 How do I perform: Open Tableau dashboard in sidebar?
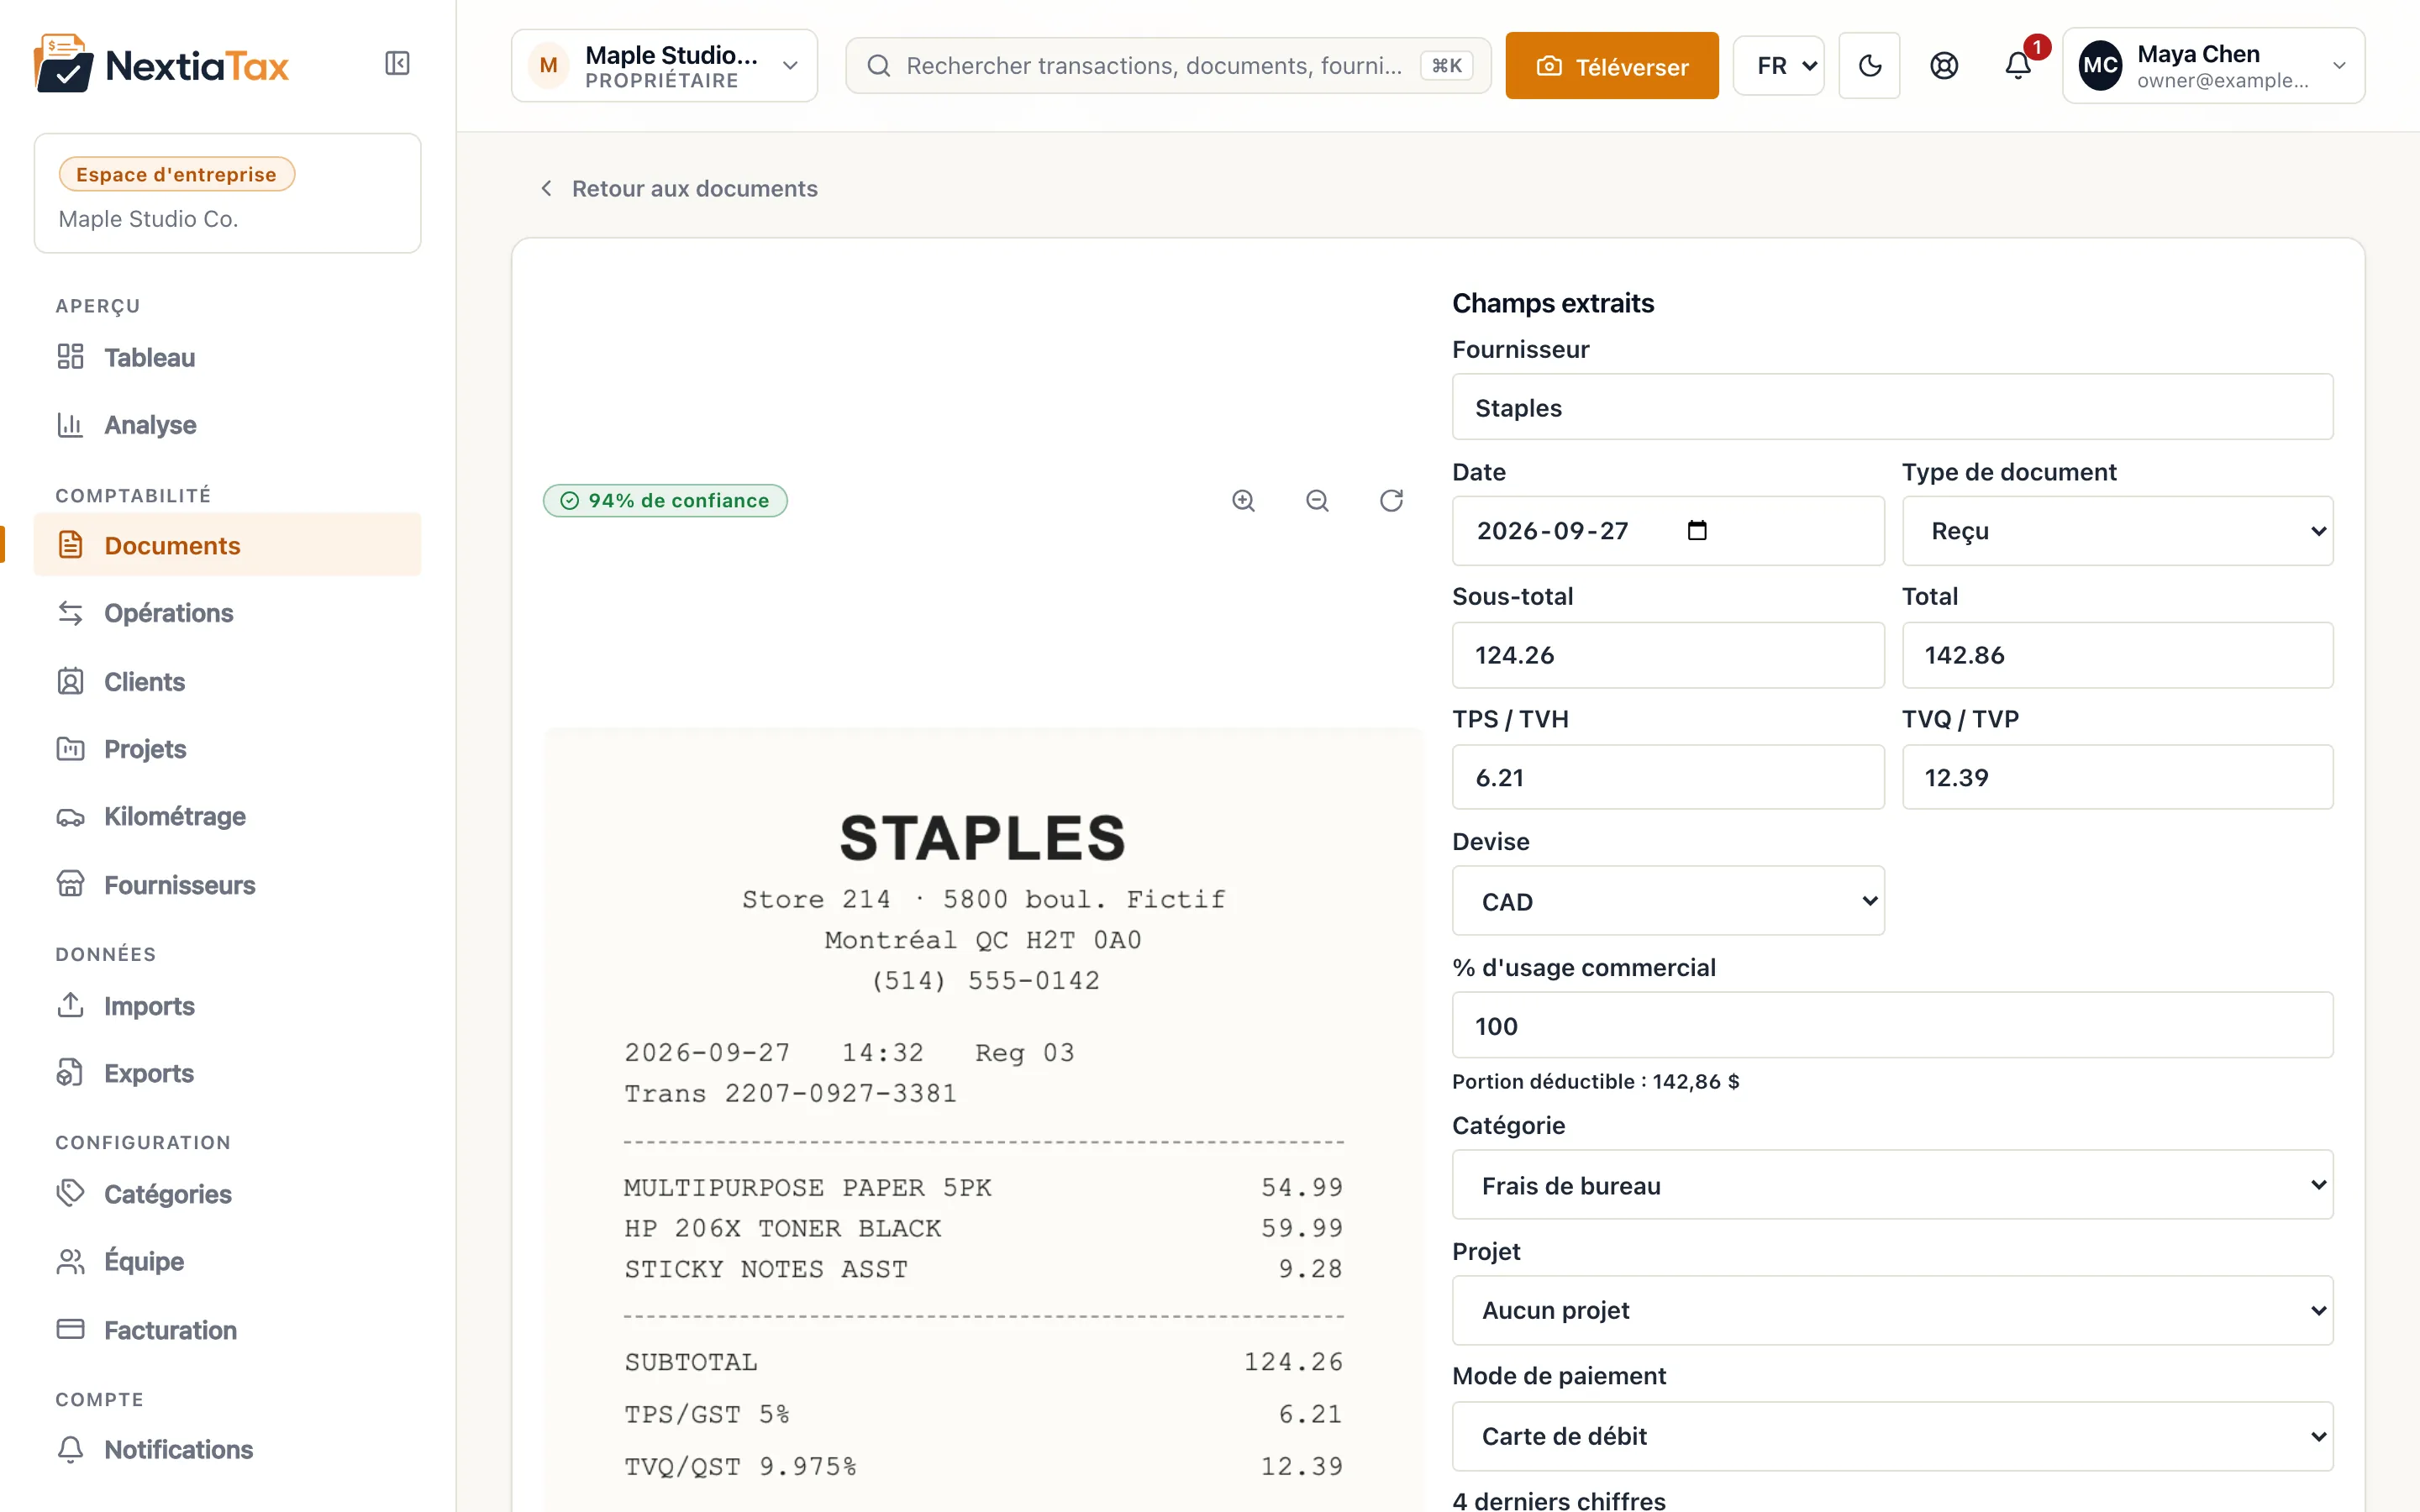[227, 357]
